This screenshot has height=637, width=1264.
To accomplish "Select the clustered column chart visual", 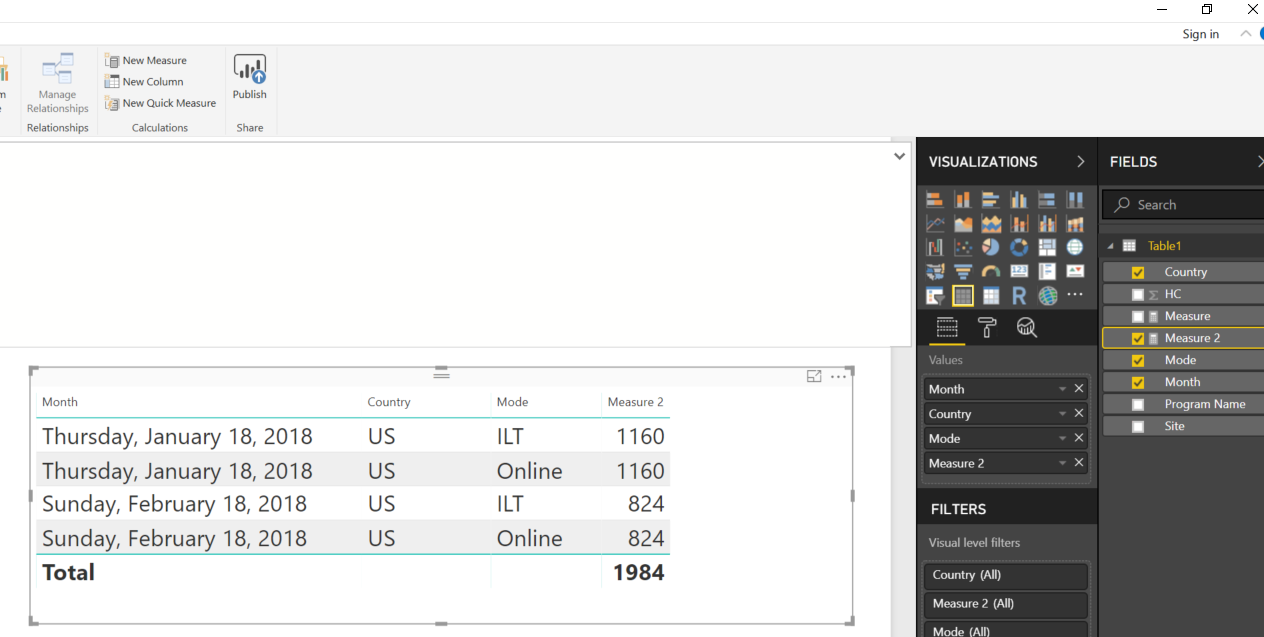I will tap(1019, 199).
